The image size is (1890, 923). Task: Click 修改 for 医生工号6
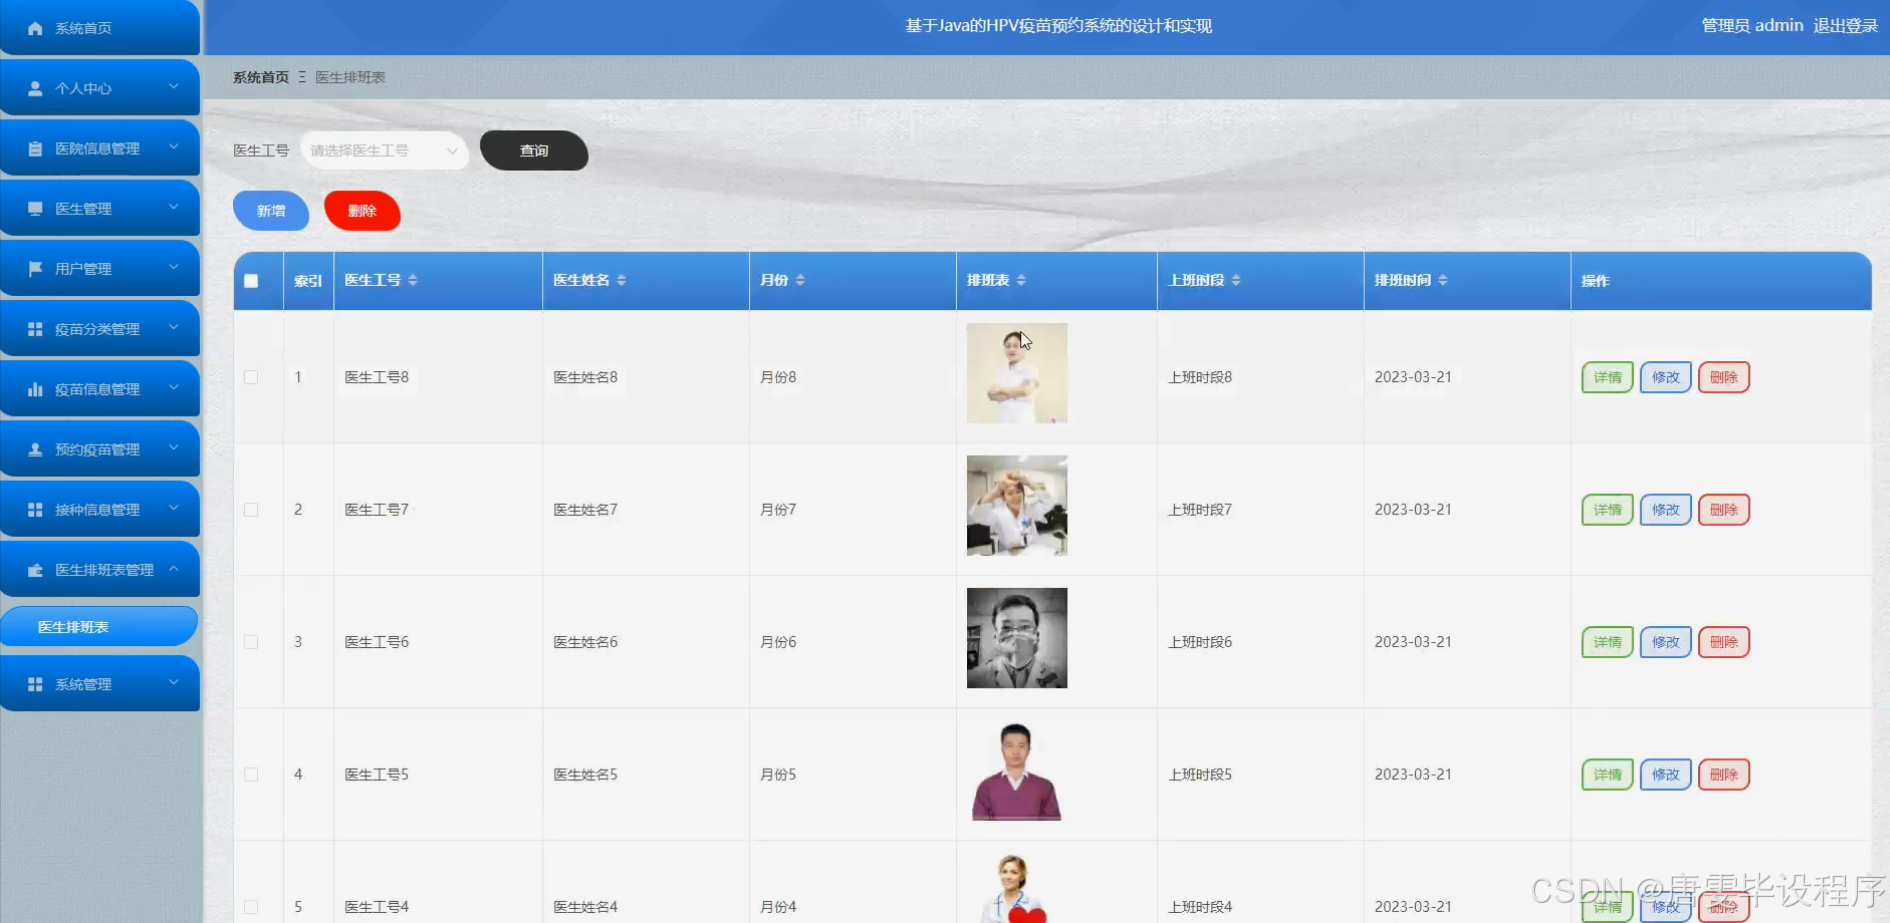tap(1665, 642)
